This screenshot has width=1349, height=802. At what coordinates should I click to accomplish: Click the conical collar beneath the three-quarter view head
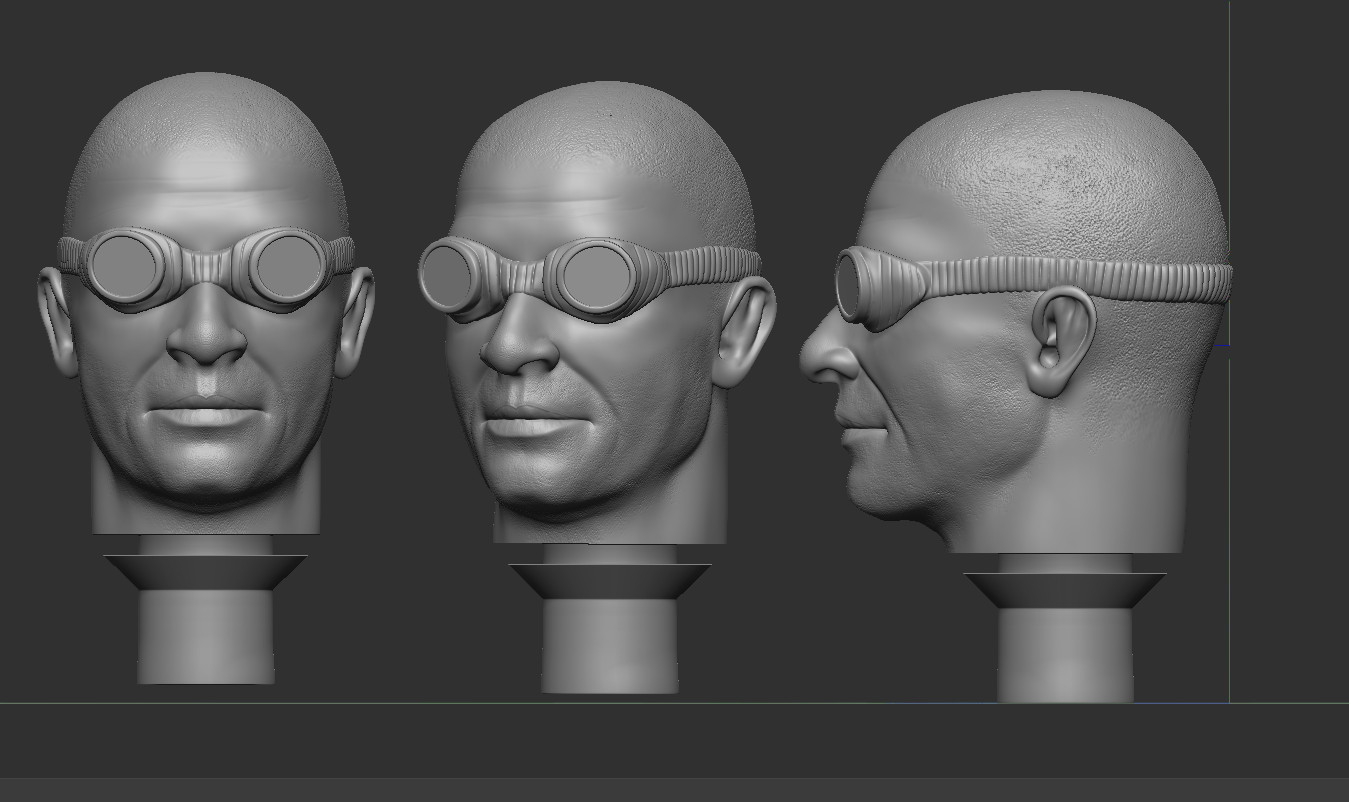pos(610,581)
